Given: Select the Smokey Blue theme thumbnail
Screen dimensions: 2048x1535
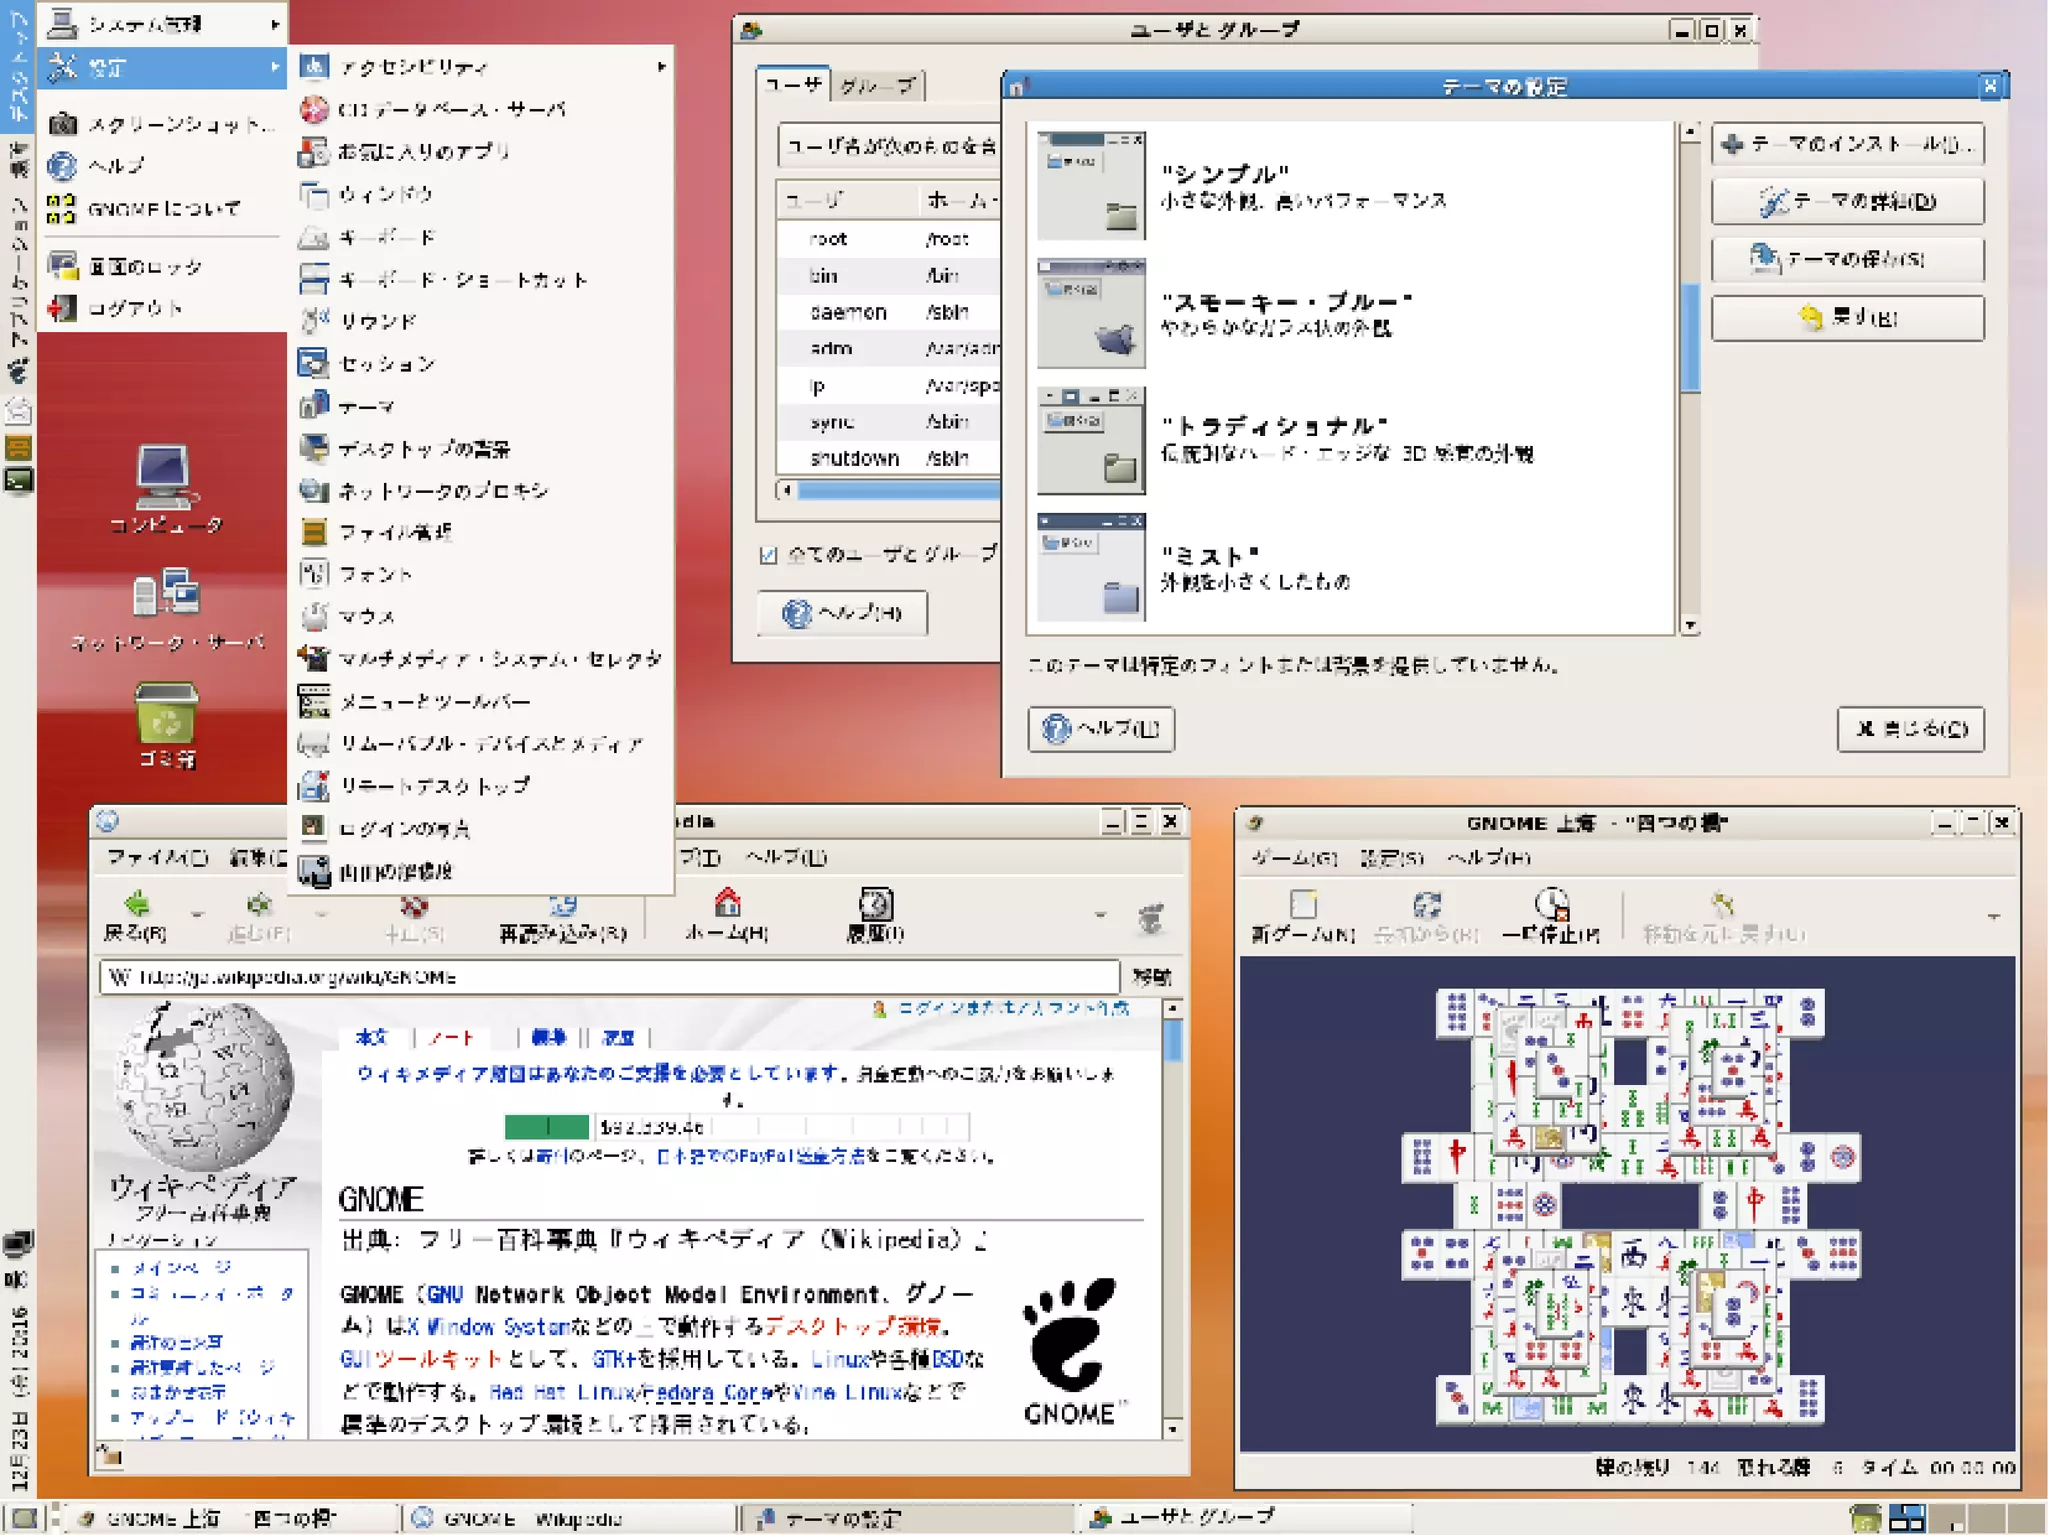Looking at the screenshot, I should pyautogui.click(x=1091, y=313).
